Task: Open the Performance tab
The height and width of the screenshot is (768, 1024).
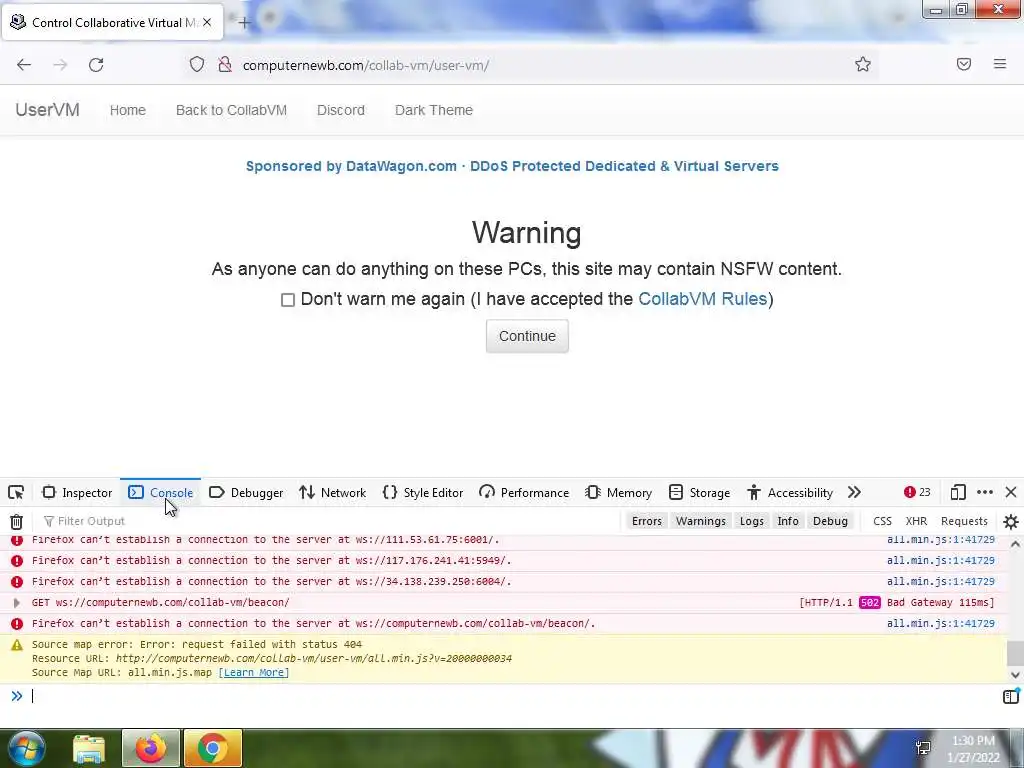Action: 524,492
